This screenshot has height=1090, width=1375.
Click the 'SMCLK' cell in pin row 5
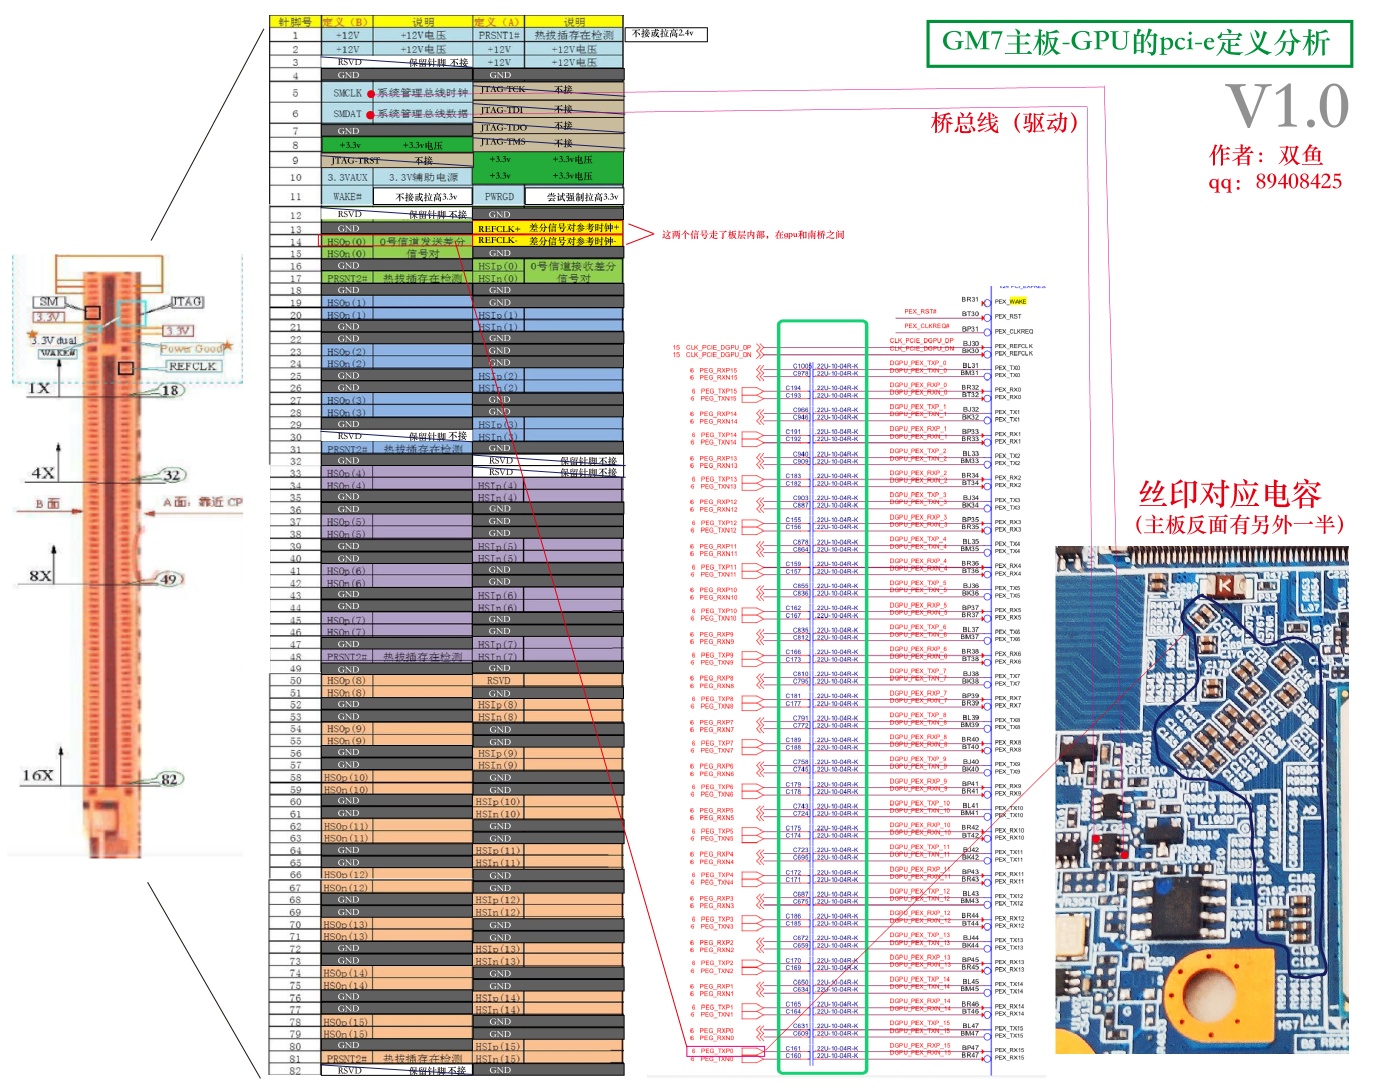pyautogui.click(x=346, y=93)
